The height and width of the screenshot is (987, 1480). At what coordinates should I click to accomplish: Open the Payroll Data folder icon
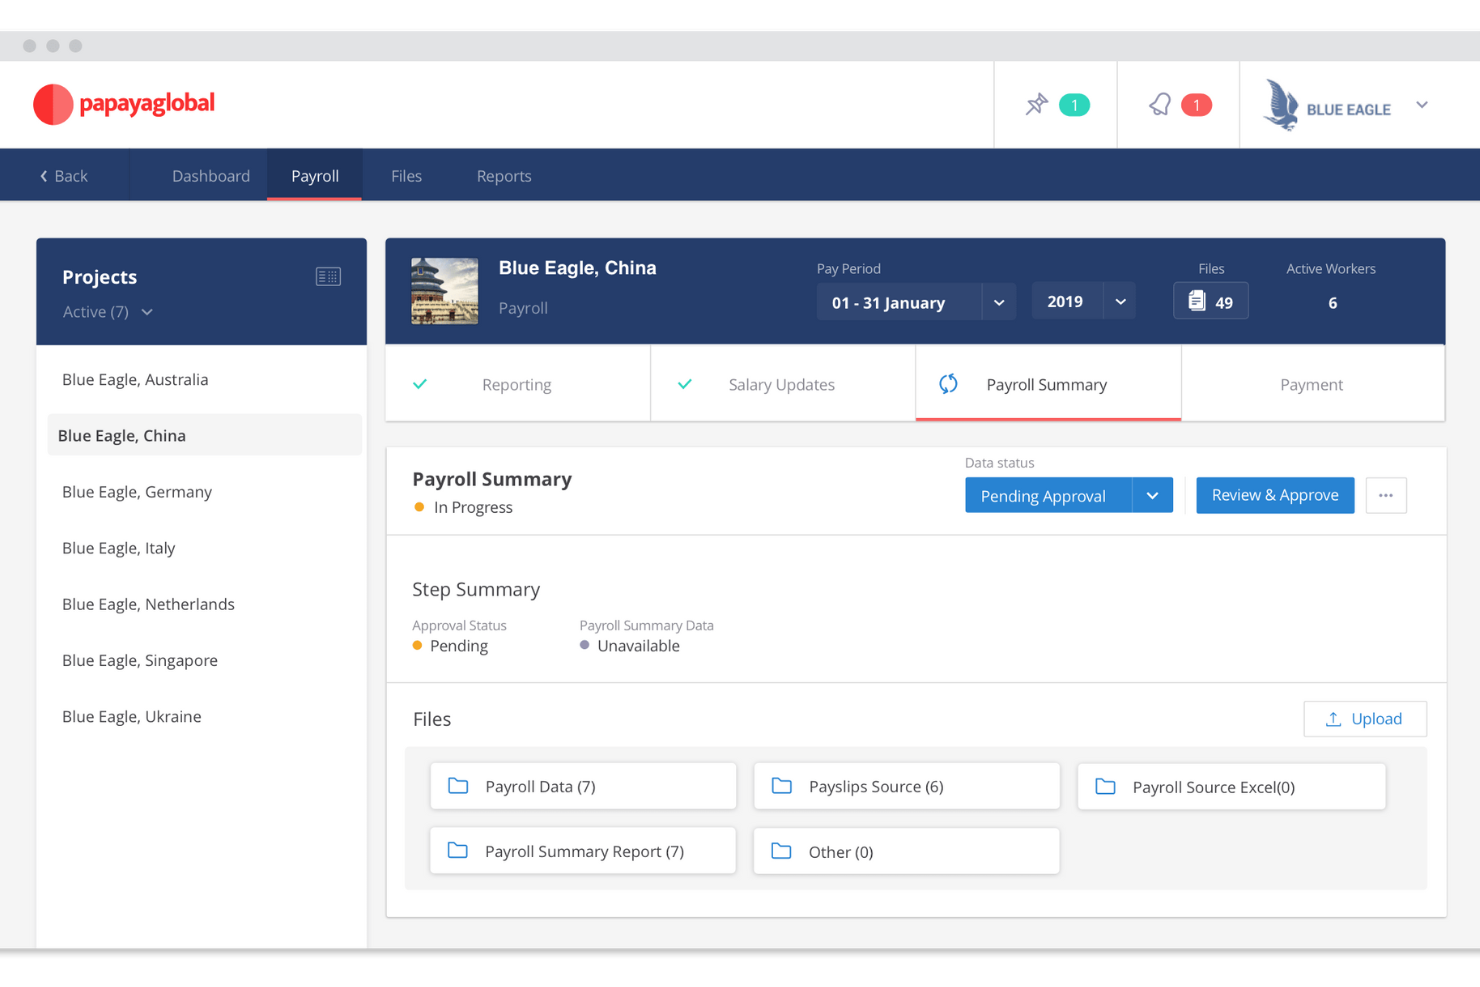coord(459,786)
